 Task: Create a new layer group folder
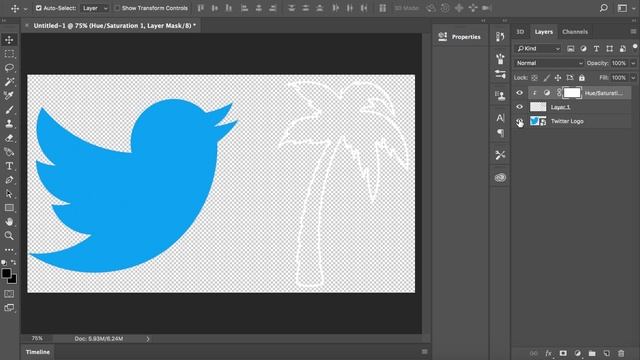click(x=592, y=353)
